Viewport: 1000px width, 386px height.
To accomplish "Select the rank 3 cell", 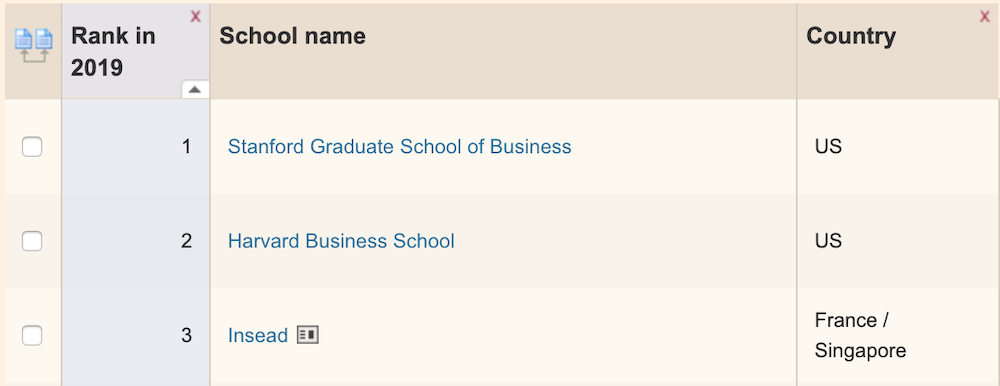I will coord(136,336).
